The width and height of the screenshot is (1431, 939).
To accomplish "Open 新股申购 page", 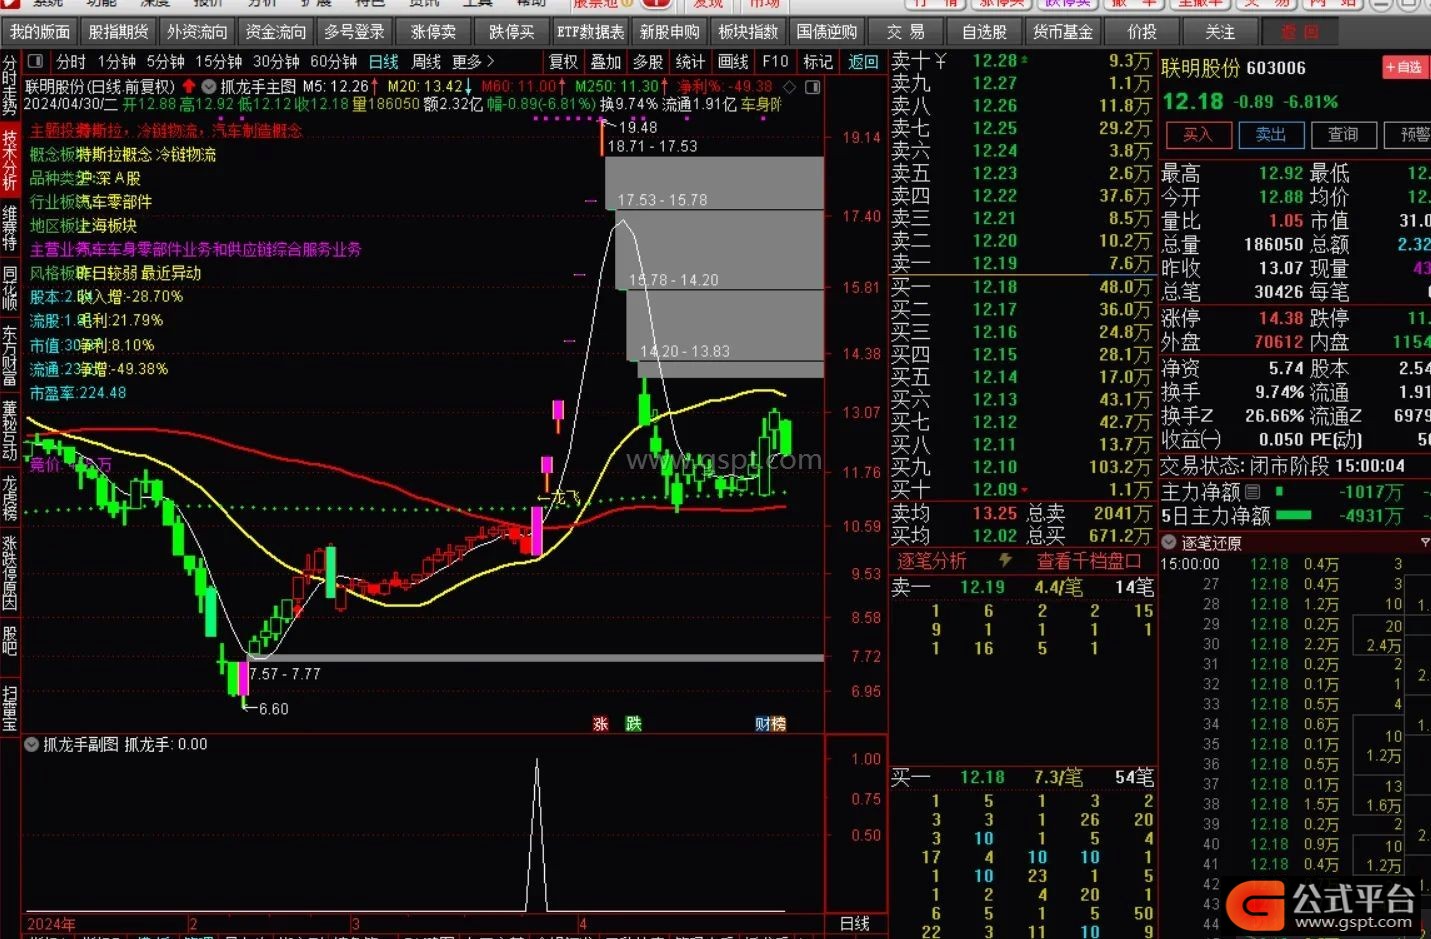I will pyautogui.click(x=669, y=32).
